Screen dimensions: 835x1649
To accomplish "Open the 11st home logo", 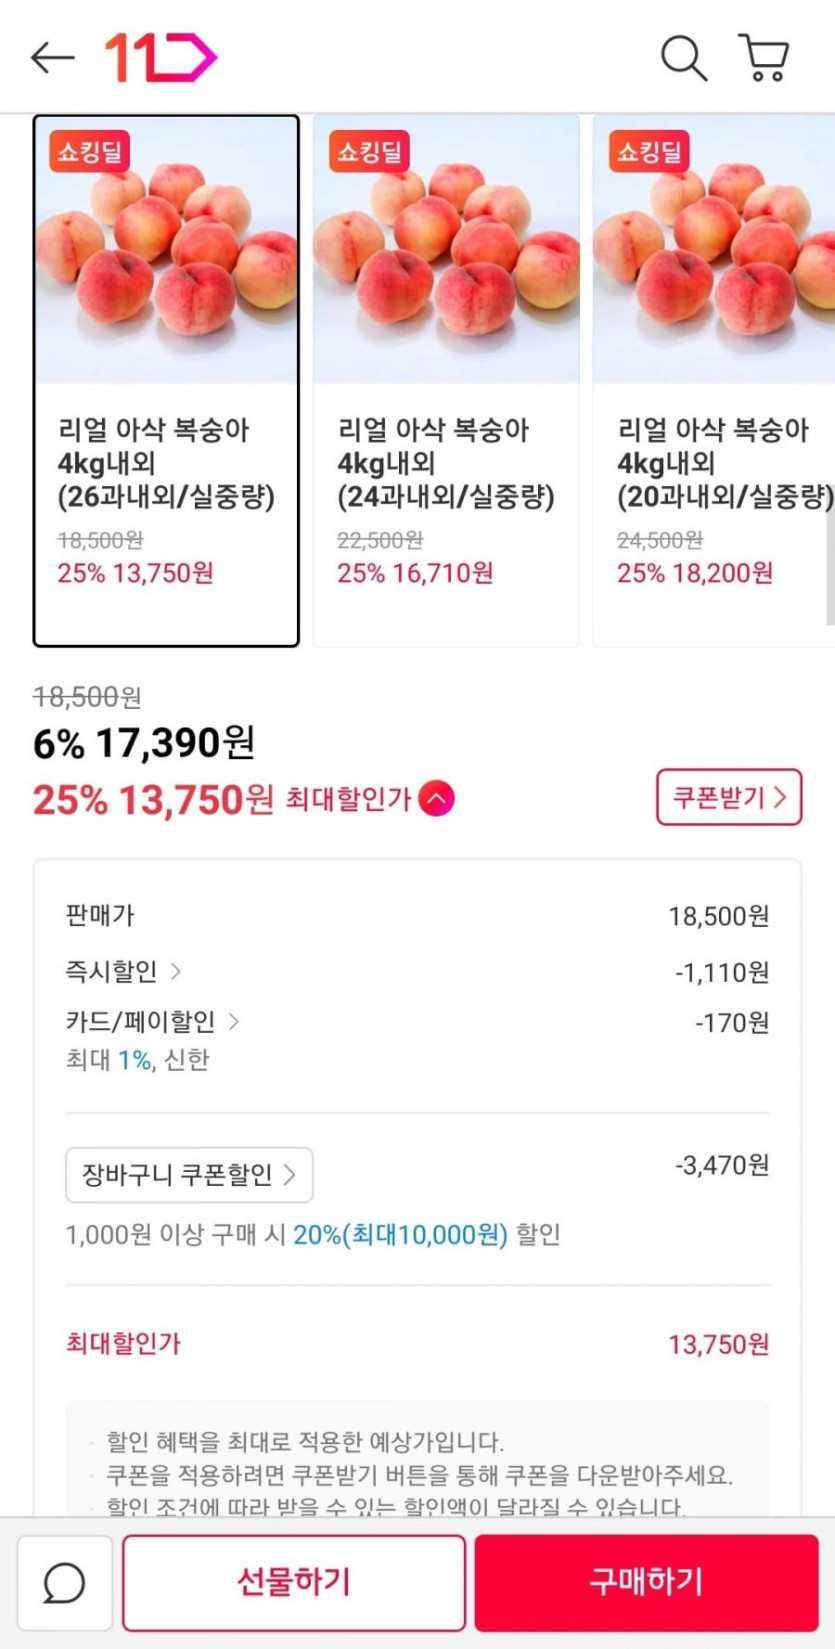I will pyautogui.click(x=161, y=58).
